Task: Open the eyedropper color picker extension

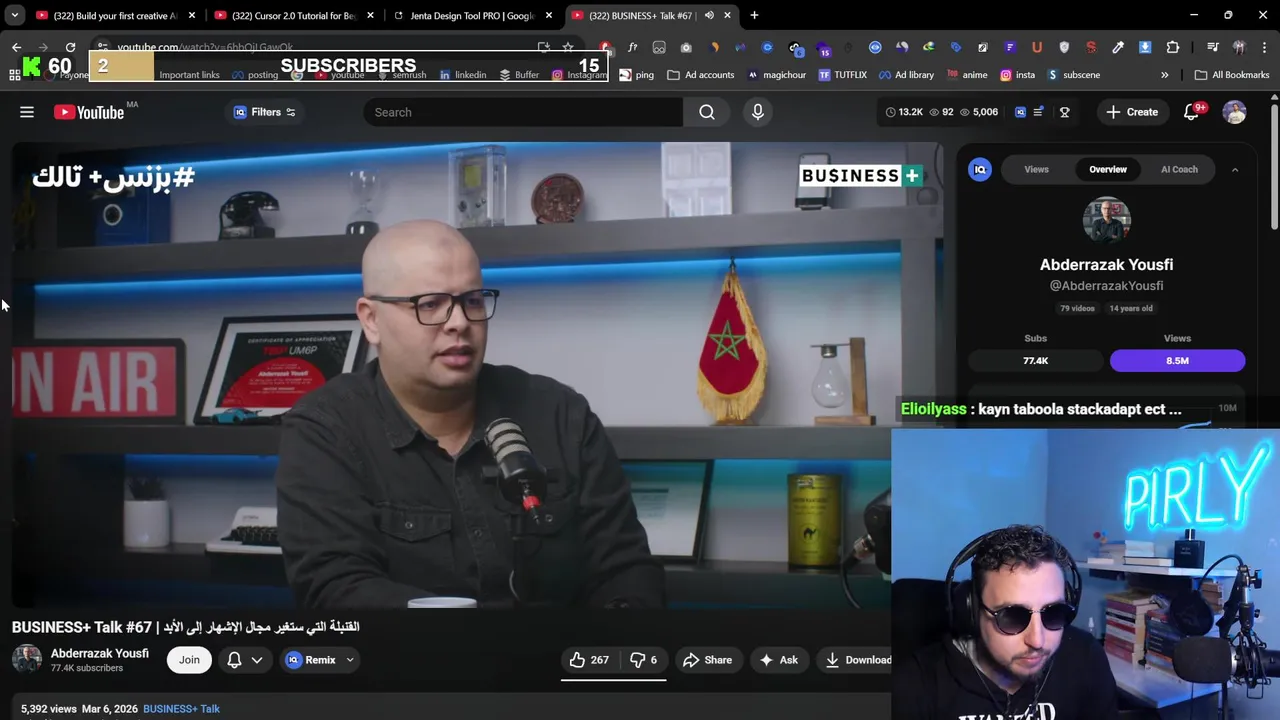Action: [1118, 47]
